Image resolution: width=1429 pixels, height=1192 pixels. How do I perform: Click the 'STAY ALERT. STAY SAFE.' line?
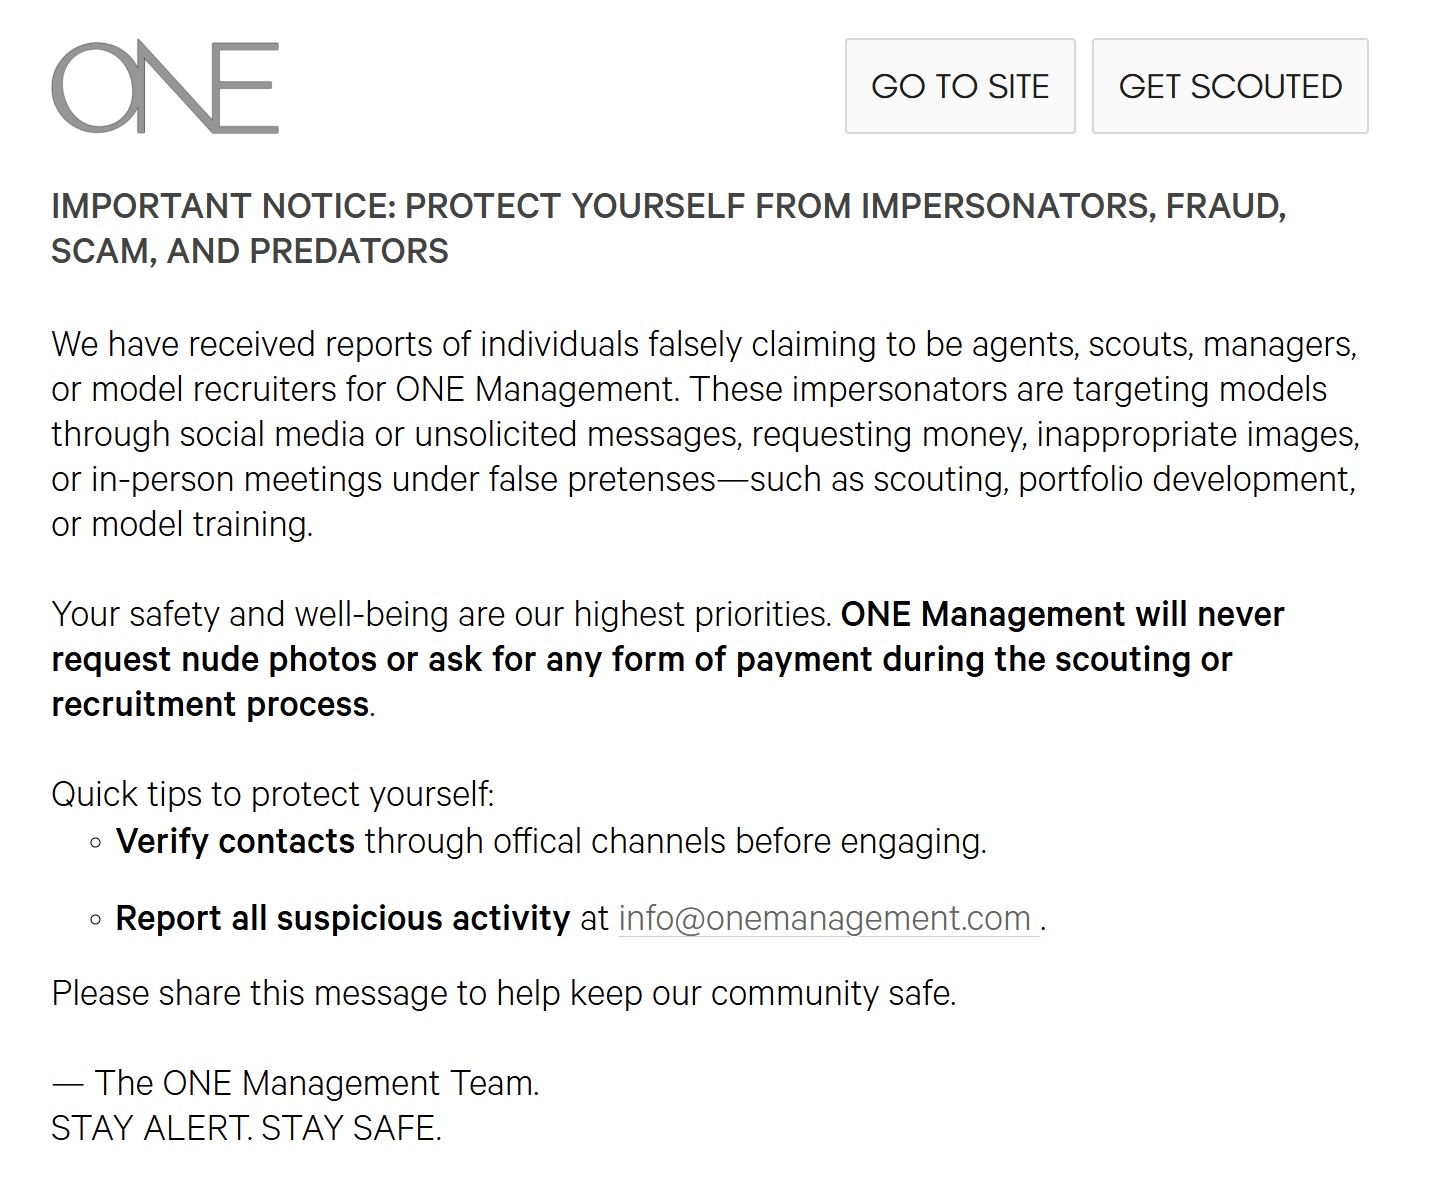click(x=246, y=1128)
